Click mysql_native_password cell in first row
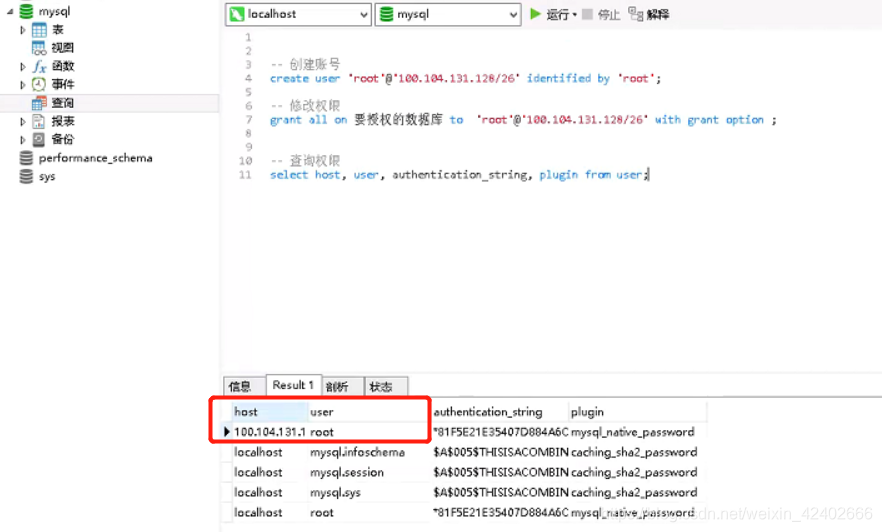Image resolution: width=882 pixels, height=532 pixels. pyautogui.click(x=637, y=432)
